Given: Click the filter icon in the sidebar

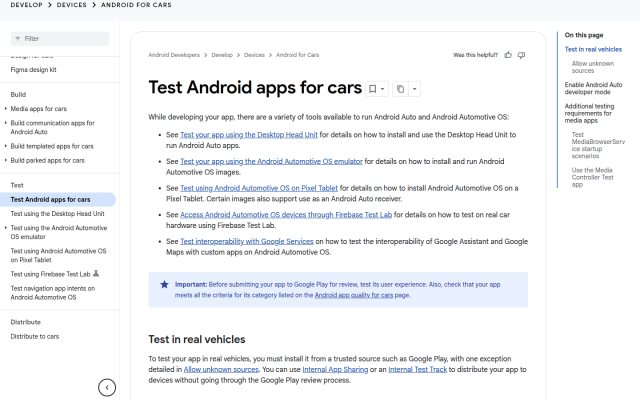Looking at the screenshot, I should (18, 39).
